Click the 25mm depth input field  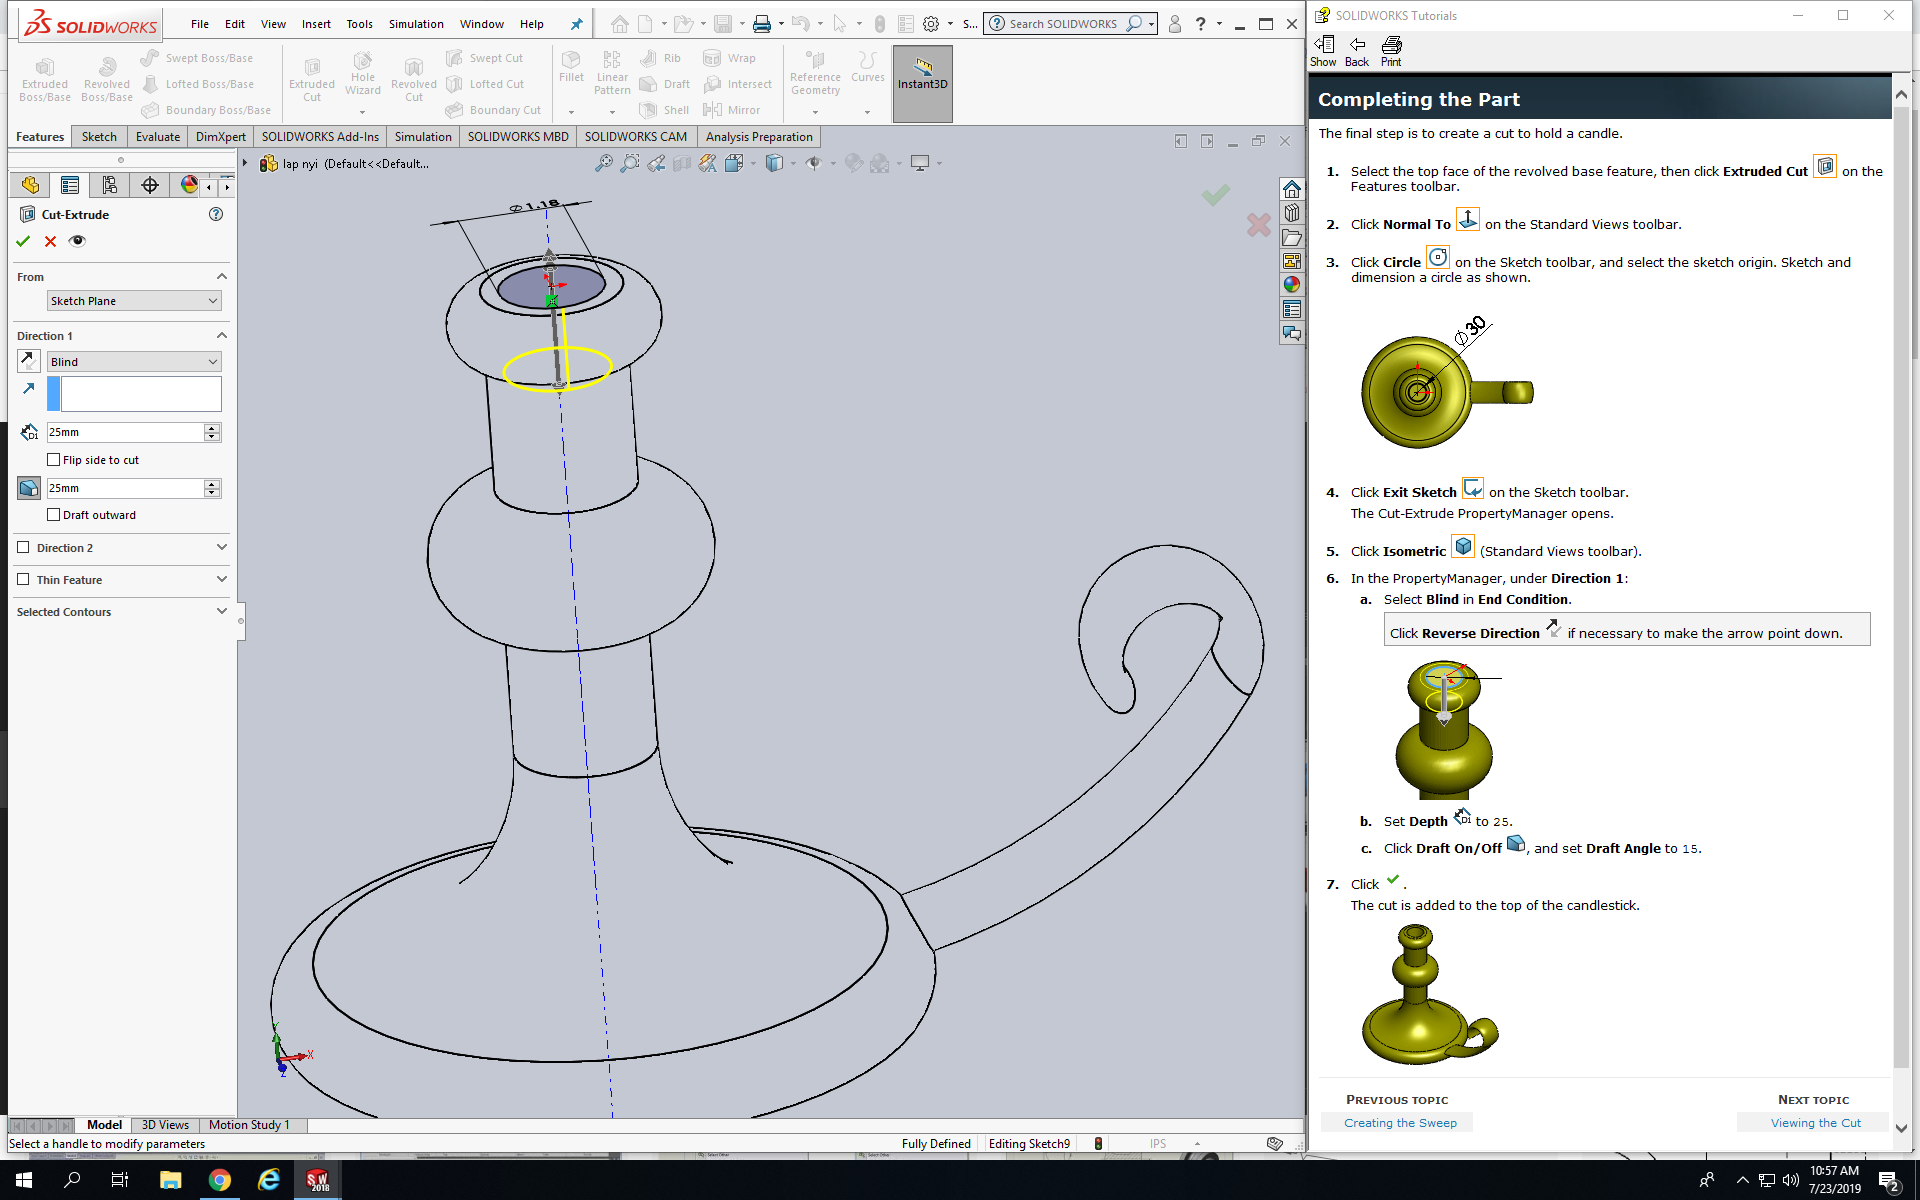click(124, 432)
